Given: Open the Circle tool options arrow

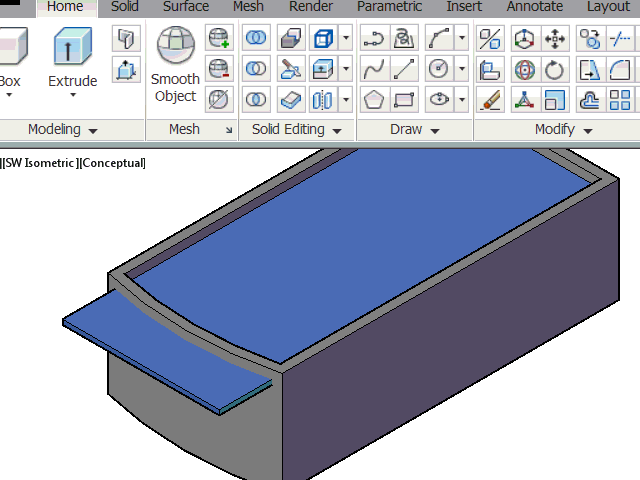Looking at the screenshot, I should pos(462,70).
